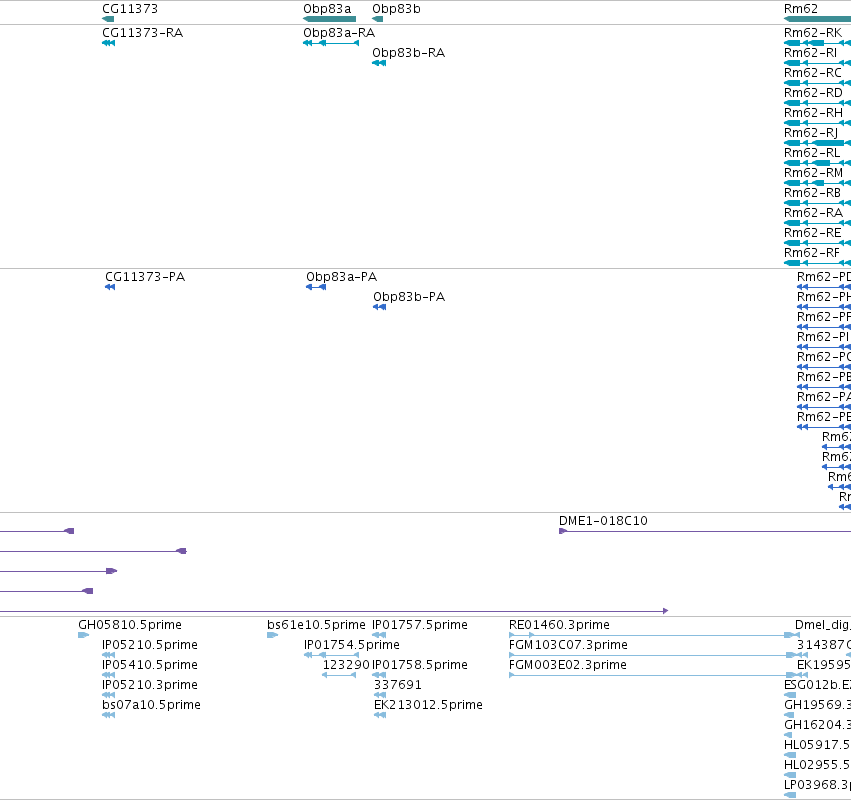851x800 pixels.
Task: Select the Obp83a gene bar
Action: (329, 19)
